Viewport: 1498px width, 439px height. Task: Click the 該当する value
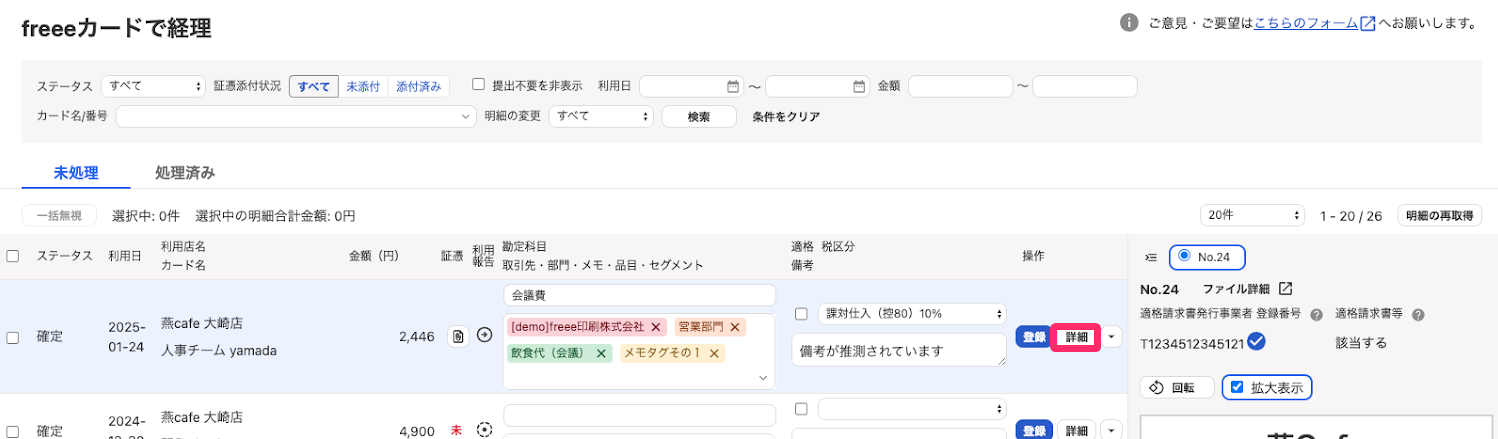pos(1361,343)
